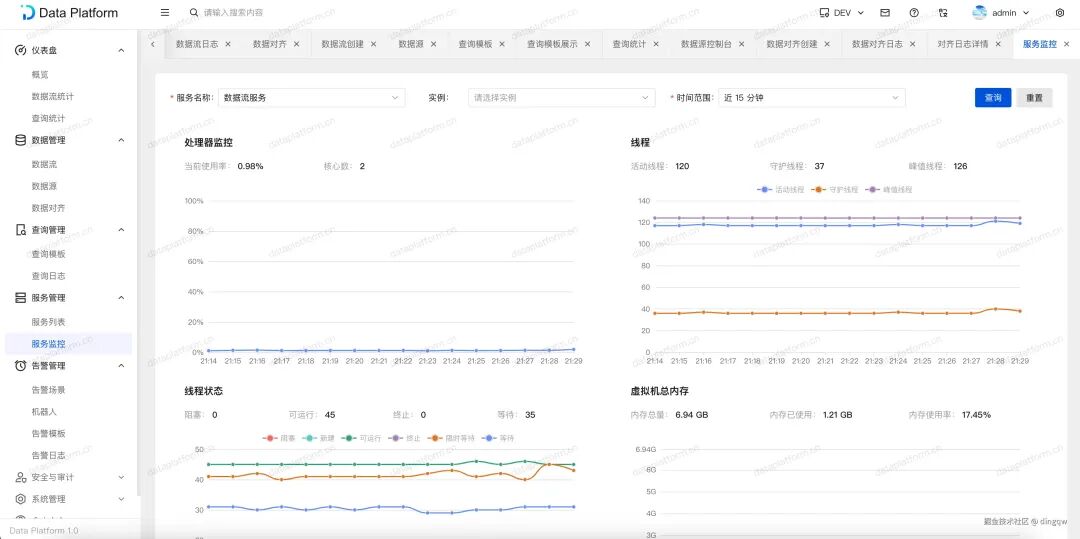Click the 服务管理 icon in sidebar

click(21, 297)
